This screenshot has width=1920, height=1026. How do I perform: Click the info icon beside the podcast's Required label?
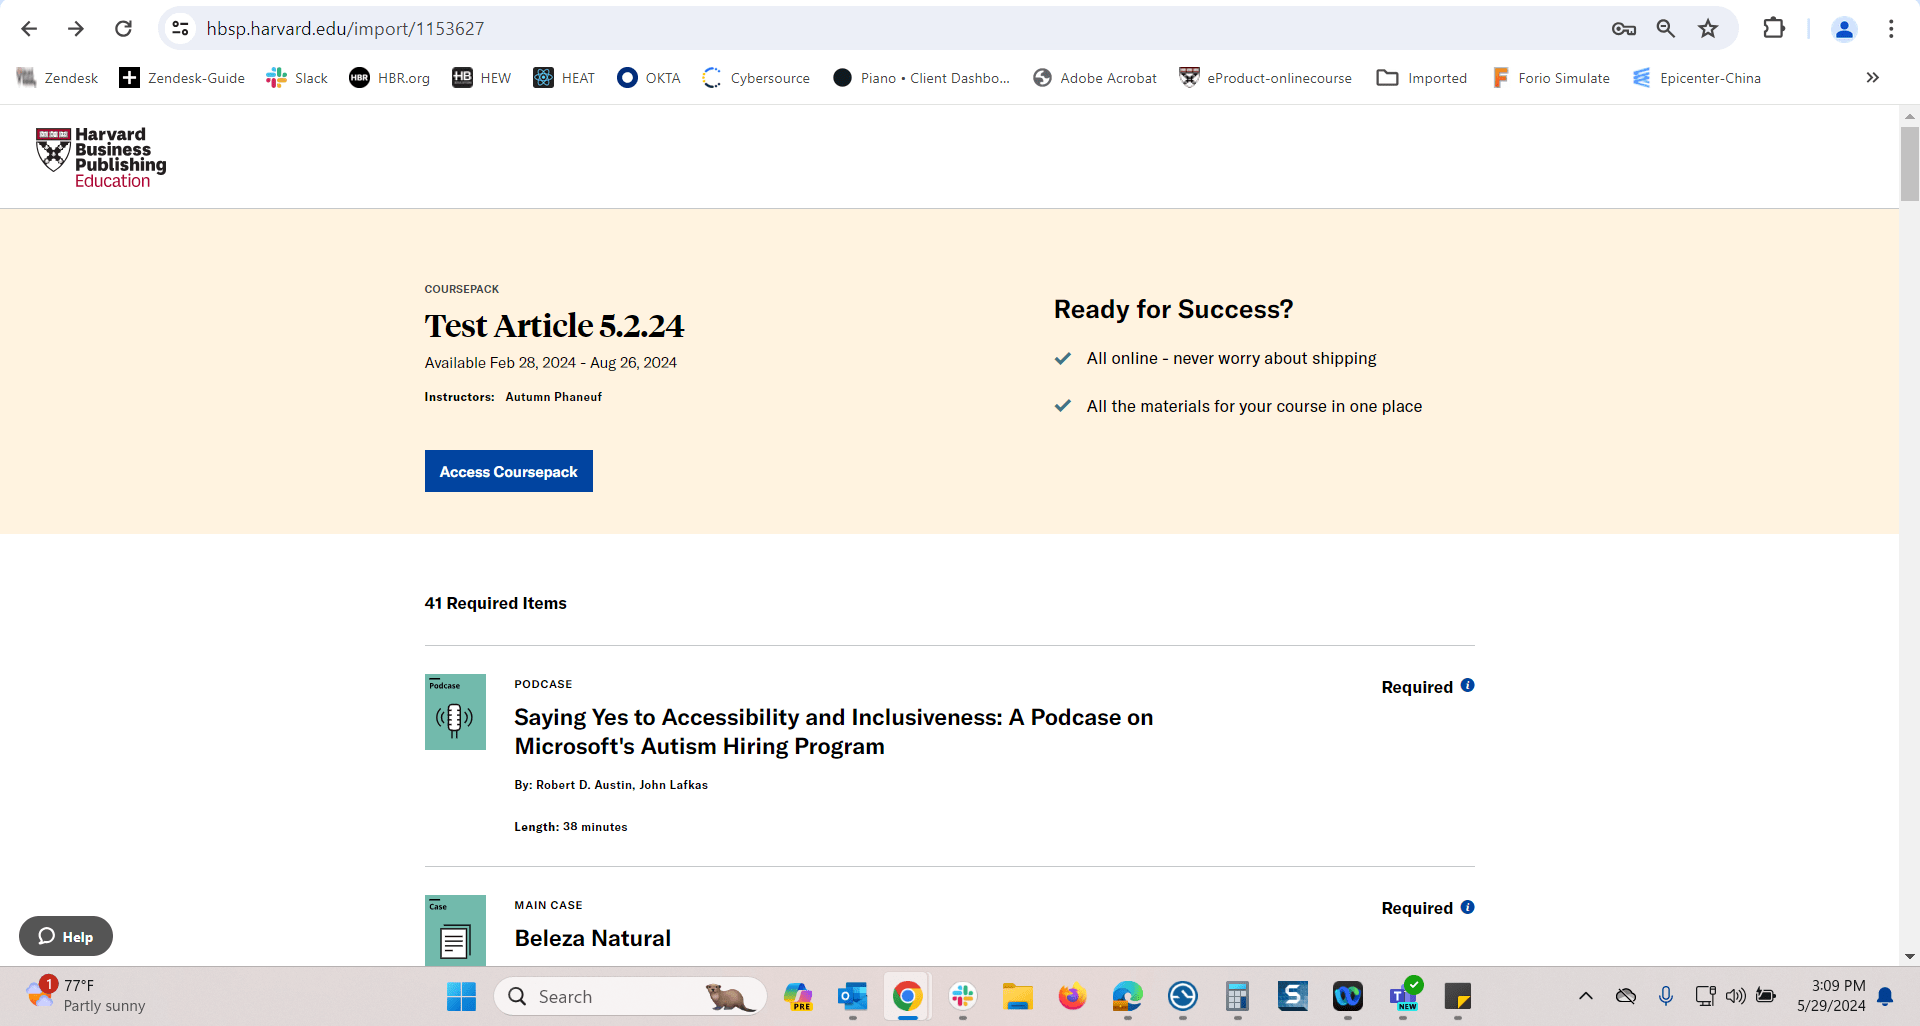[x=1467, y=685]
